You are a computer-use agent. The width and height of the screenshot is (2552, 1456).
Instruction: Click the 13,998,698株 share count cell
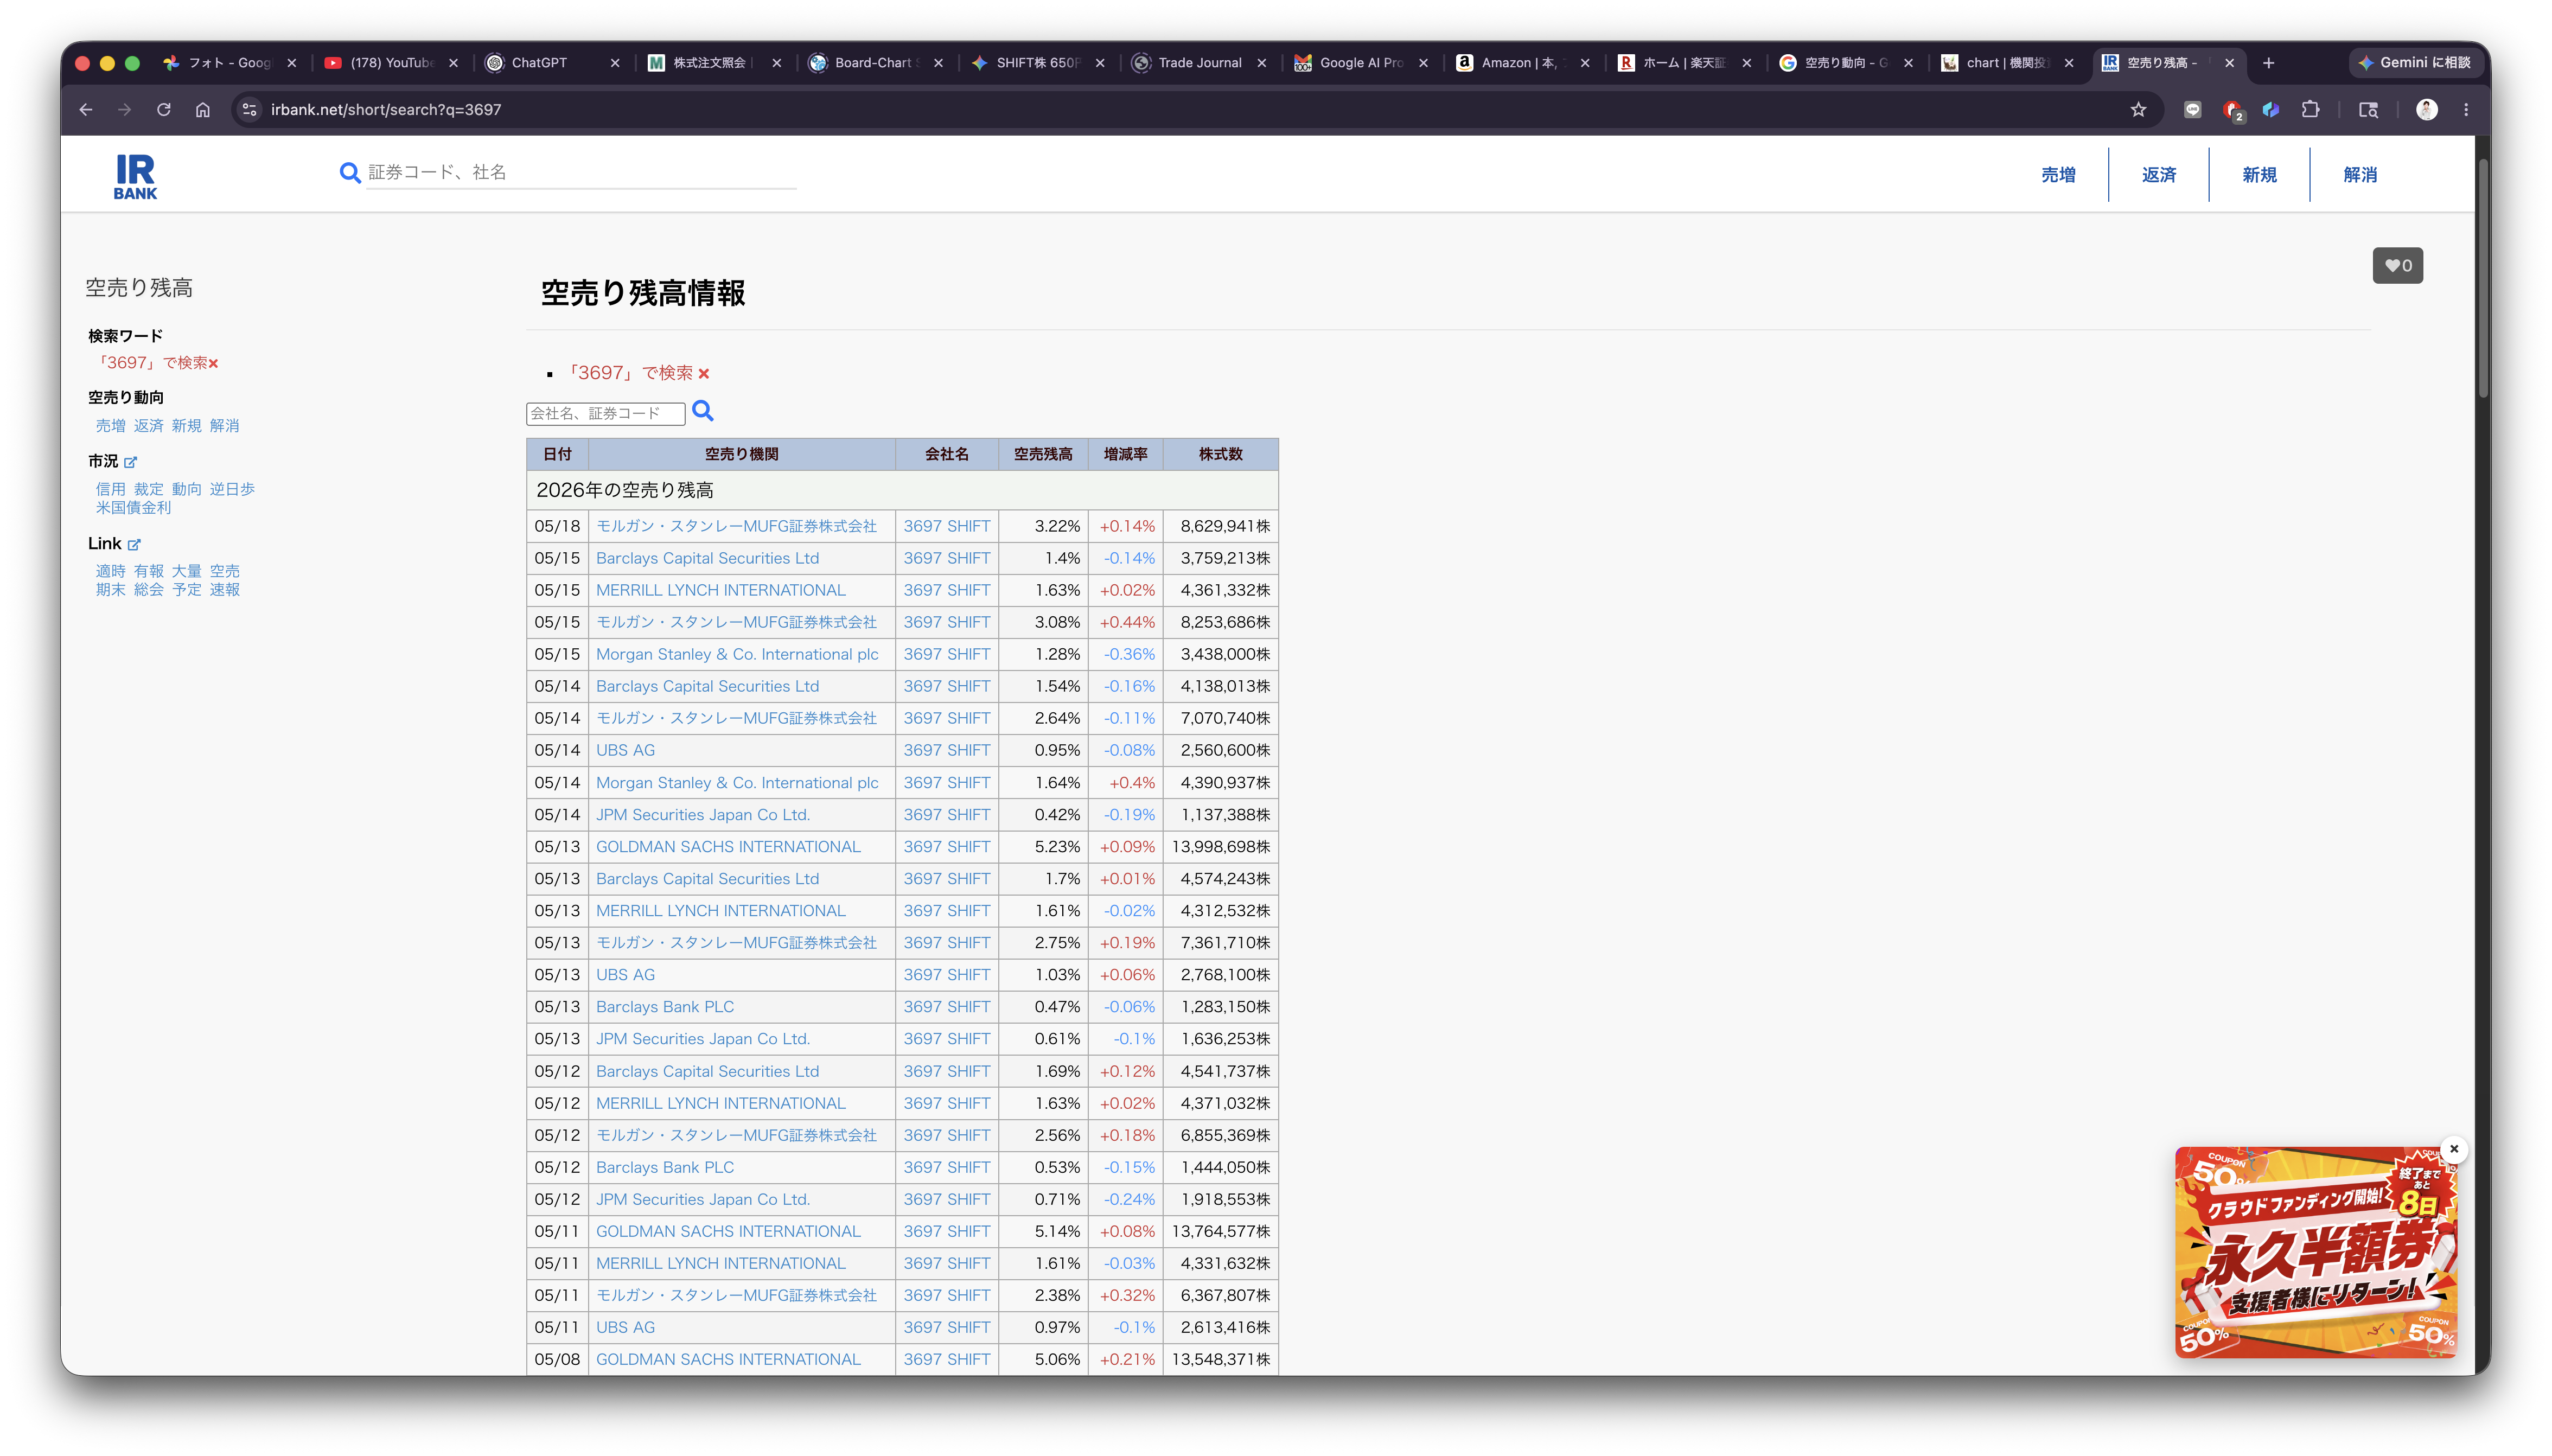tap(1221, 847)
